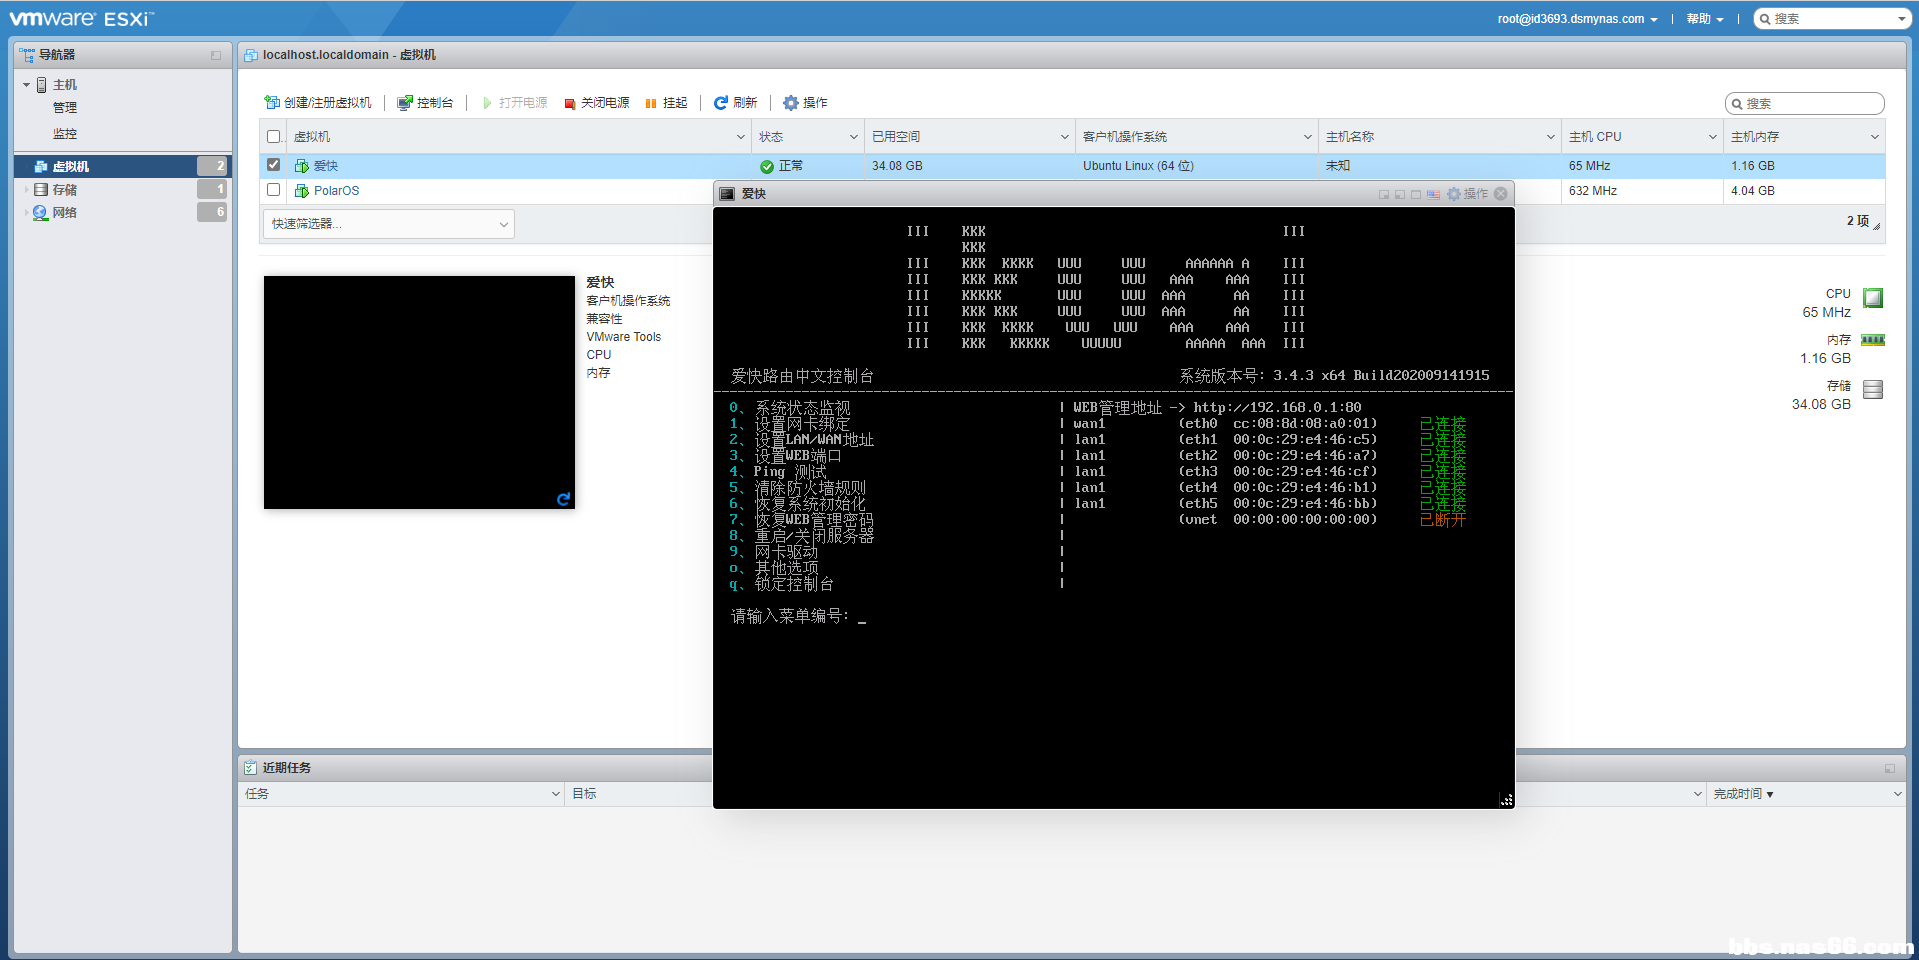Open the Quick filters (快速筛选器) dropdown
Screen dimensions: 1919x960
(389, 224)
